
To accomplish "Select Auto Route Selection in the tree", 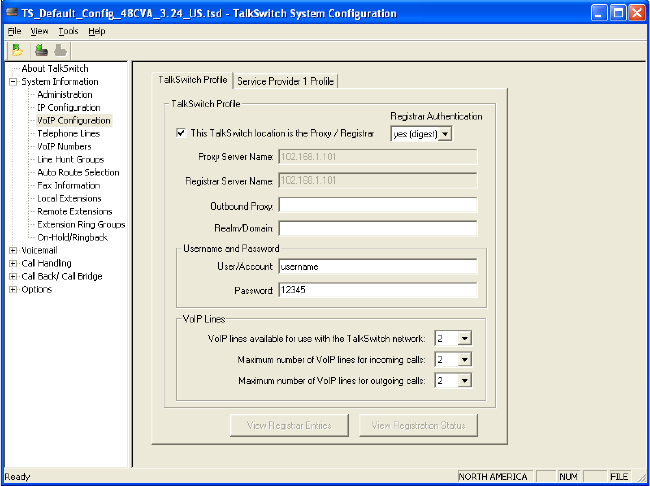I will (78, 173).
